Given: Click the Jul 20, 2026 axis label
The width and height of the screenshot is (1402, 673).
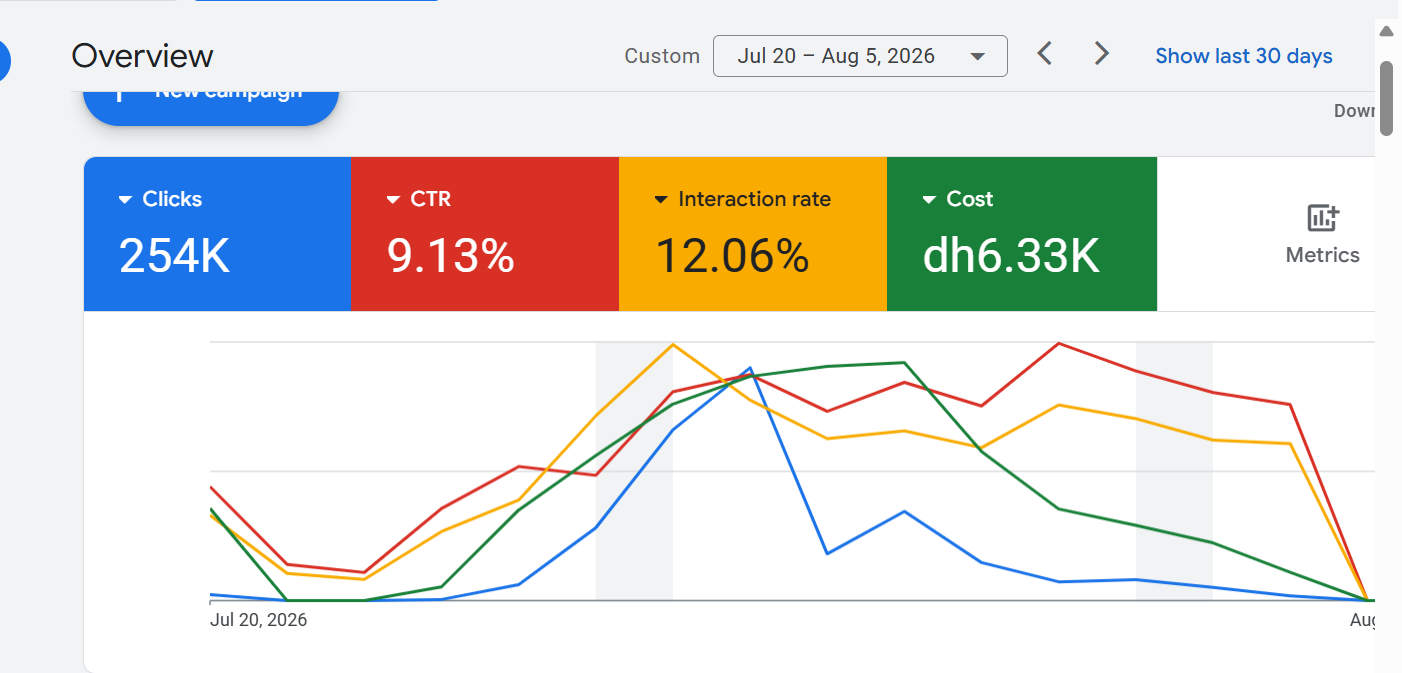Looking at the screenshot, I should coord(259,620).
